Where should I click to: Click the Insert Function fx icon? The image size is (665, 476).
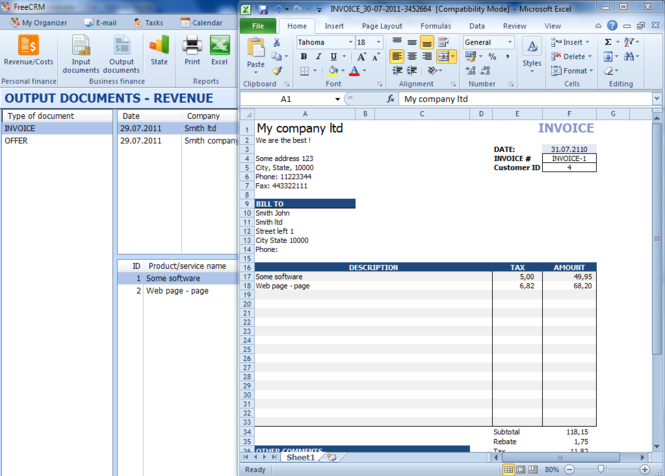[391, 99]
